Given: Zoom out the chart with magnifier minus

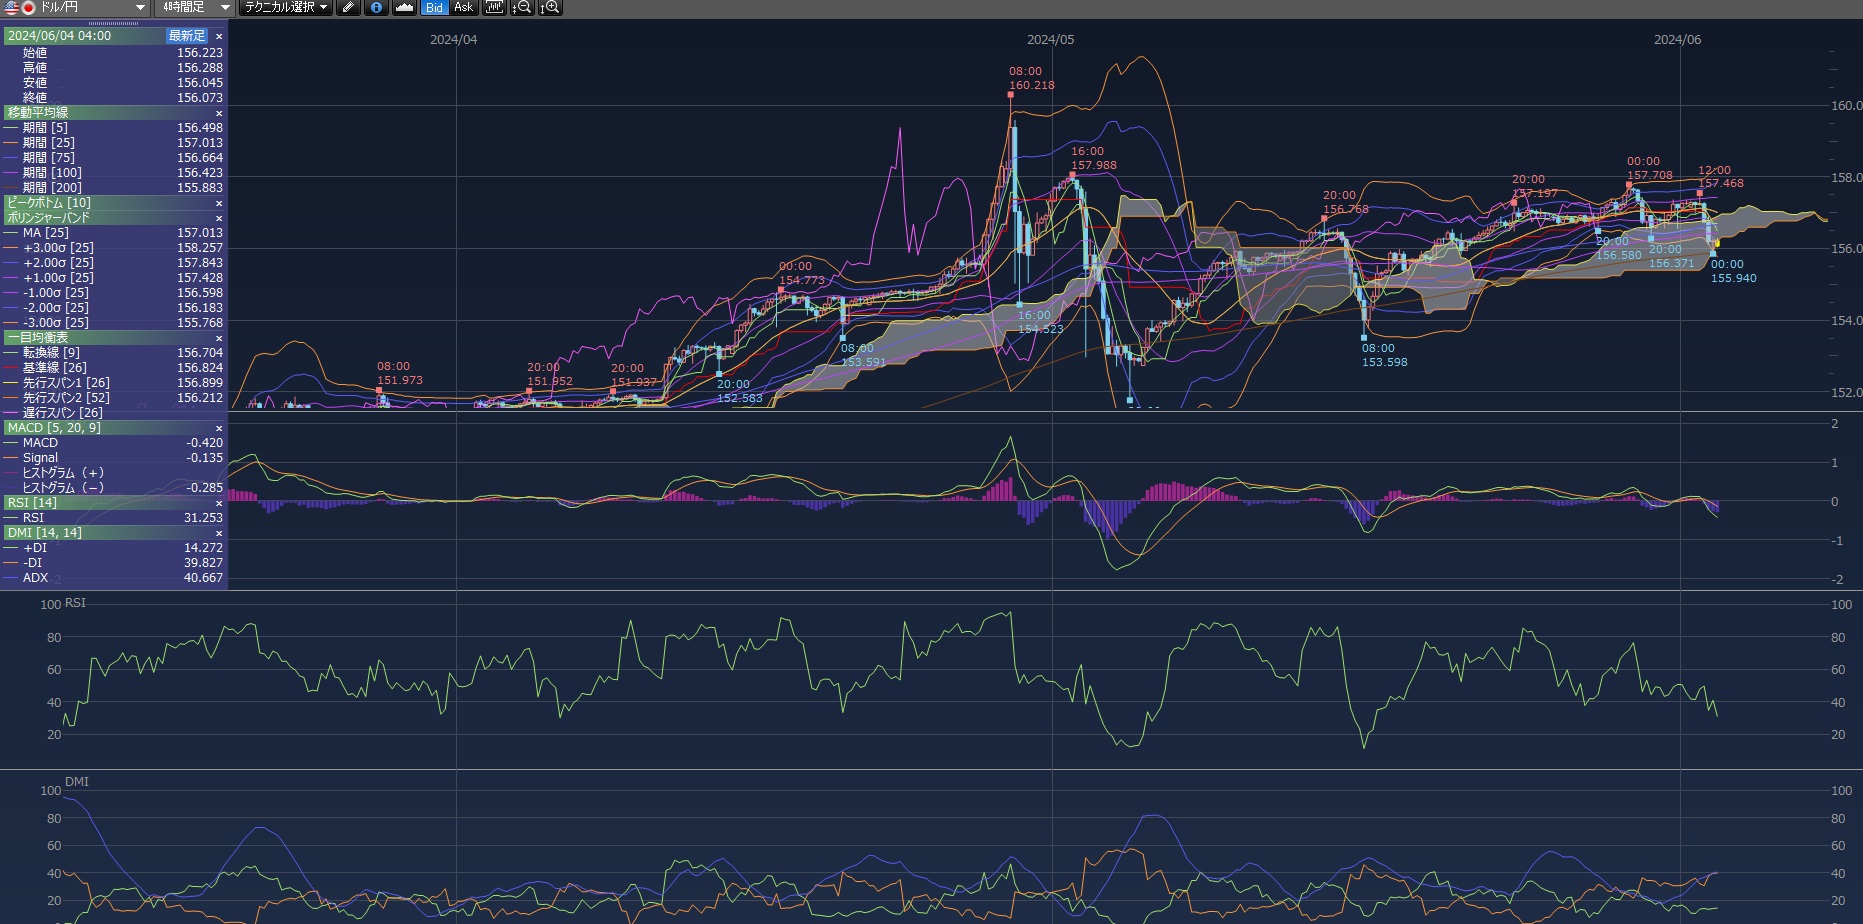Looking at the screenshot, I should 522,8.
